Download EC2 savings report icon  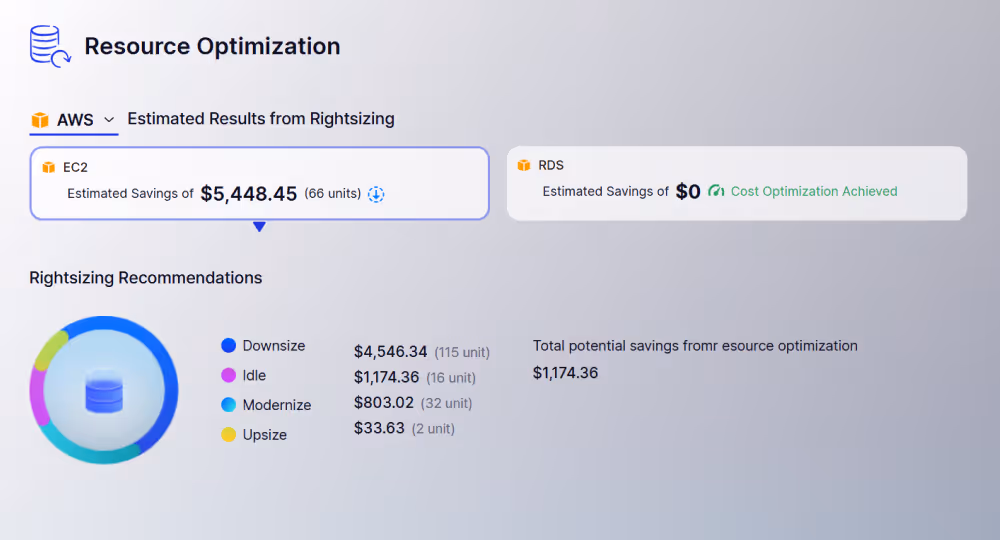coord(376,194)
